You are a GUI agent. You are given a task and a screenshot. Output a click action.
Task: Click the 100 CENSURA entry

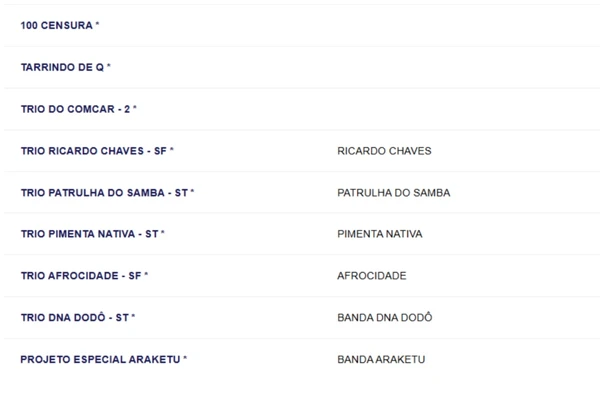(x=56, y=25)
